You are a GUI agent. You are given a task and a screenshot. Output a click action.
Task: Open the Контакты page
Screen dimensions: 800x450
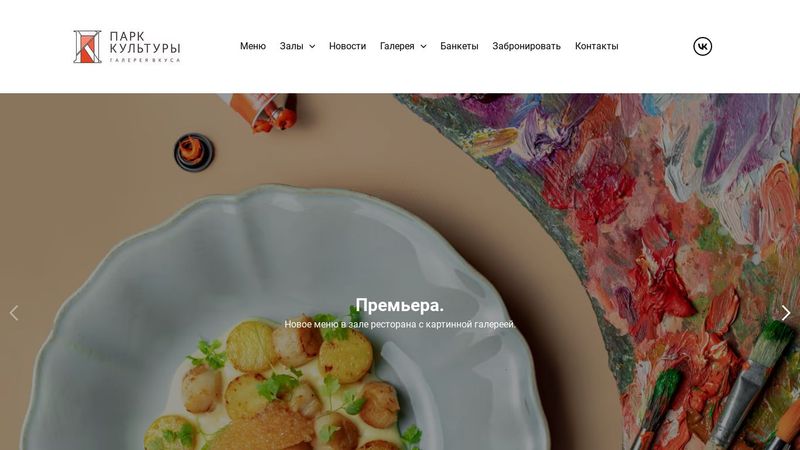(x=596, y=46)
